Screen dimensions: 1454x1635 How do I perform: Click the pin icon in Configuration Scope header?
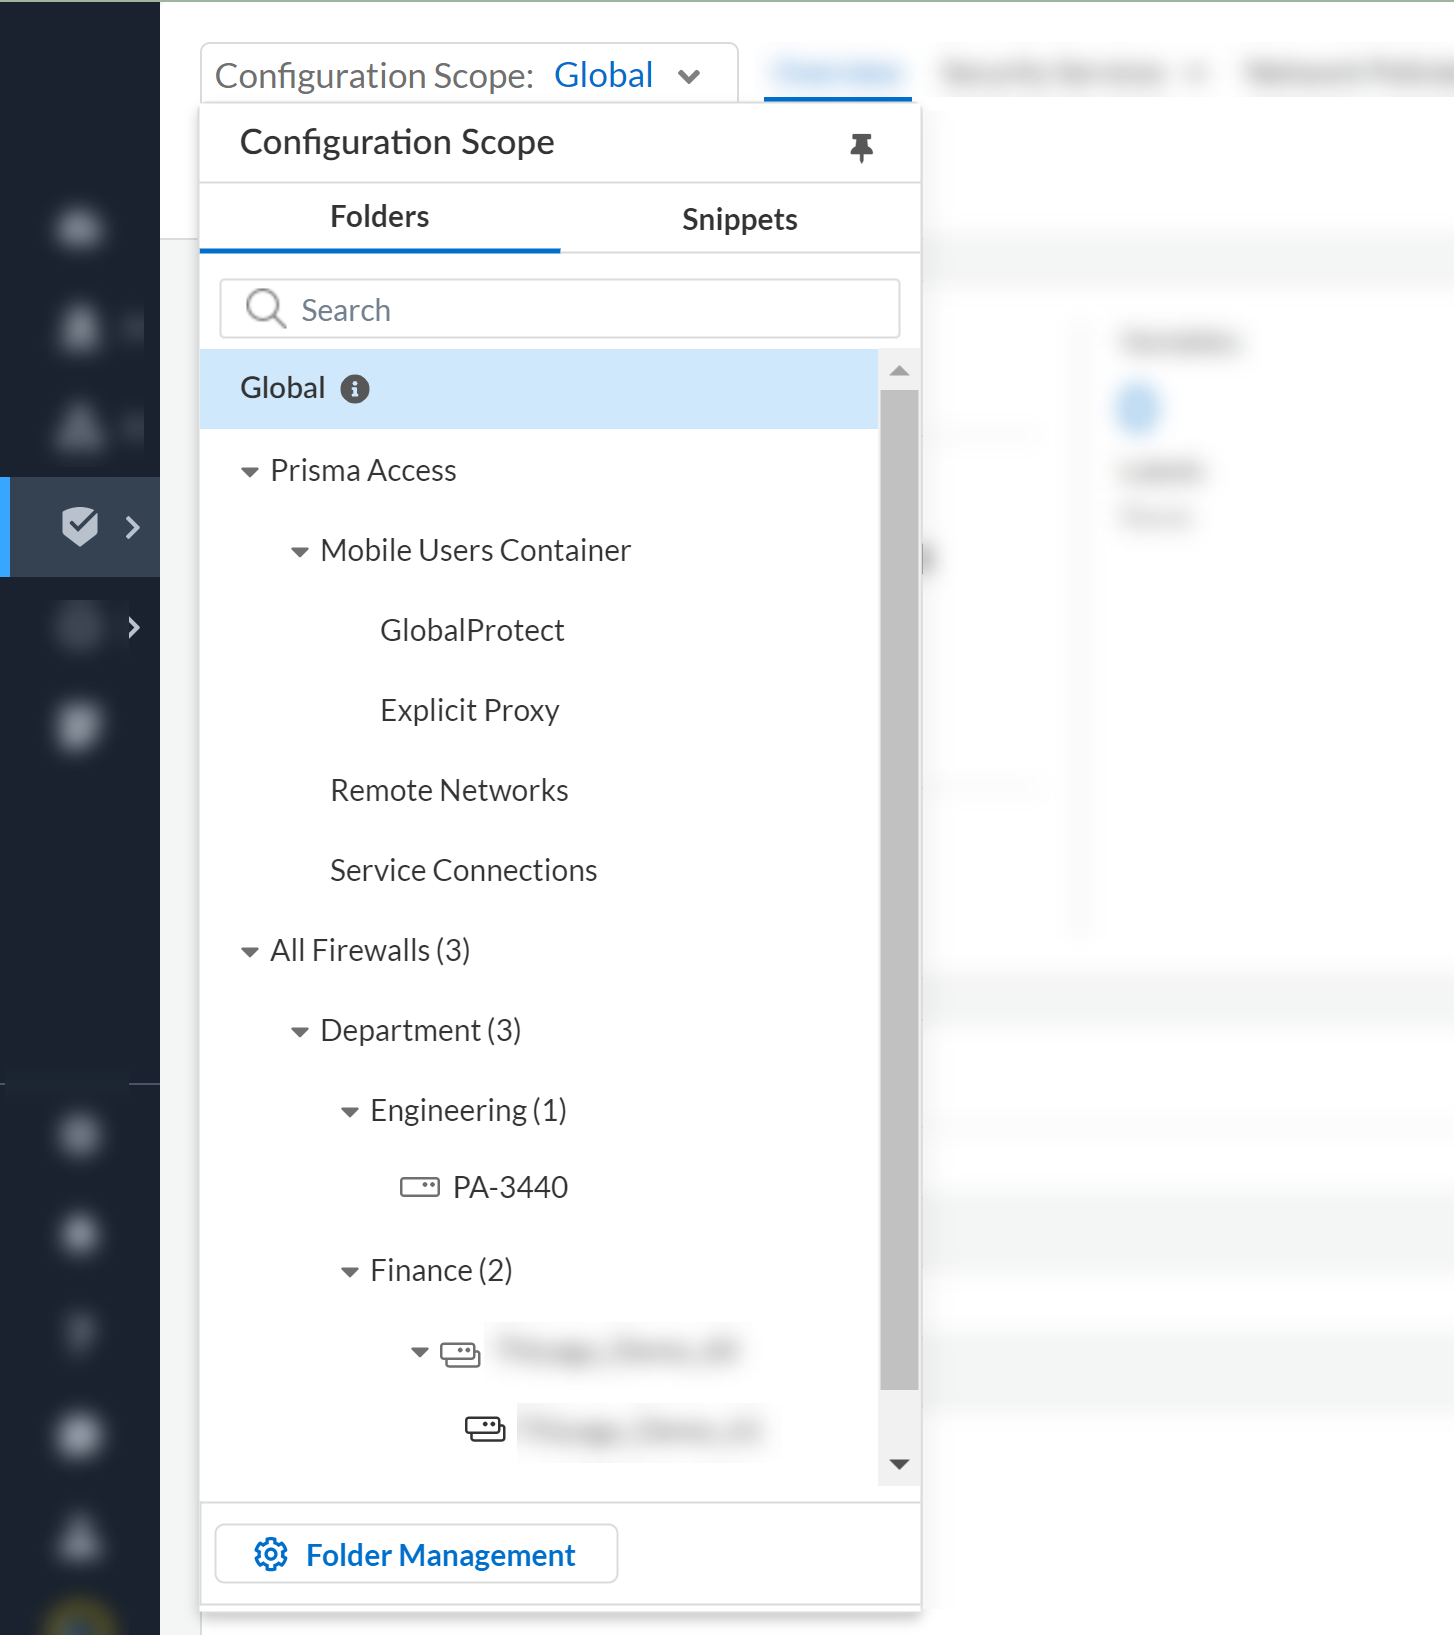[861, 147]
